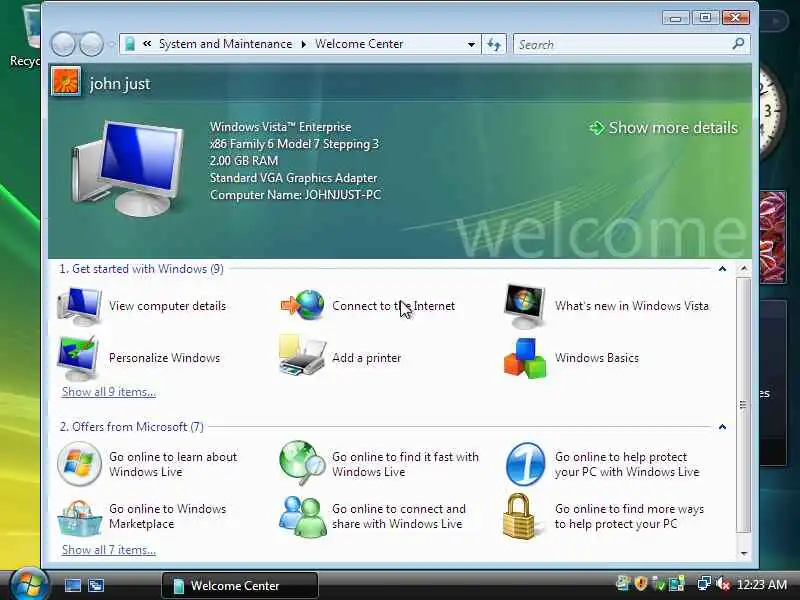Click the security shield tray icon
The width and height of the screenshot is (800, 600).
coord(641,583)
